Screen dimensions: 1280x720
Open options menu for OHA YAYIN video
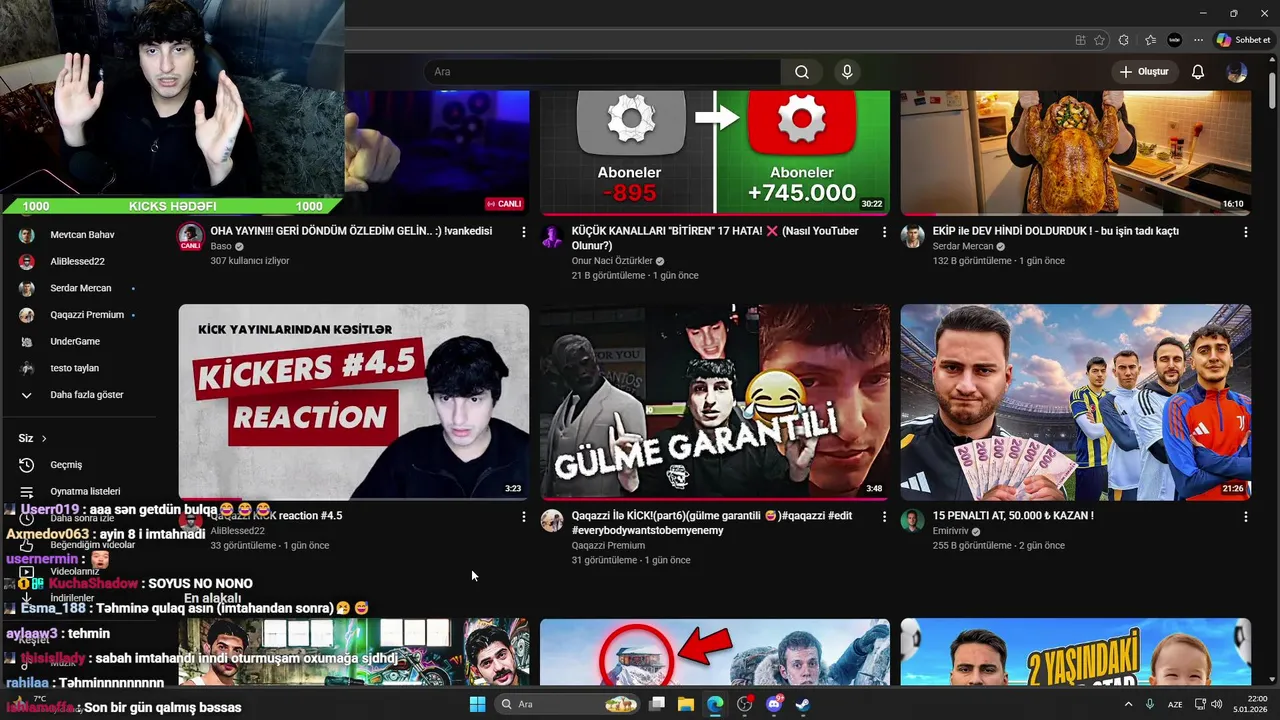523,232
